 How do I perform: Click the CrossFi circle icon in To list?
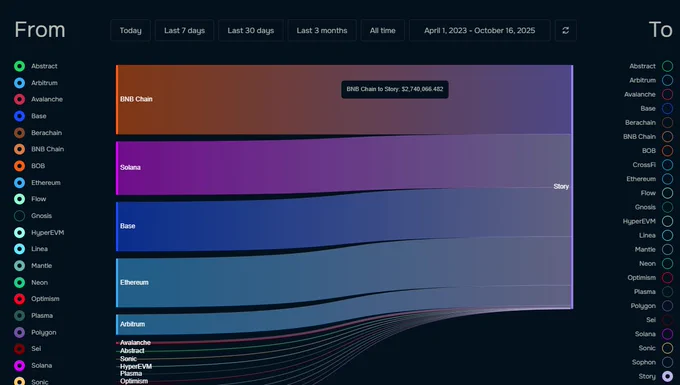[x=667, y=165]
